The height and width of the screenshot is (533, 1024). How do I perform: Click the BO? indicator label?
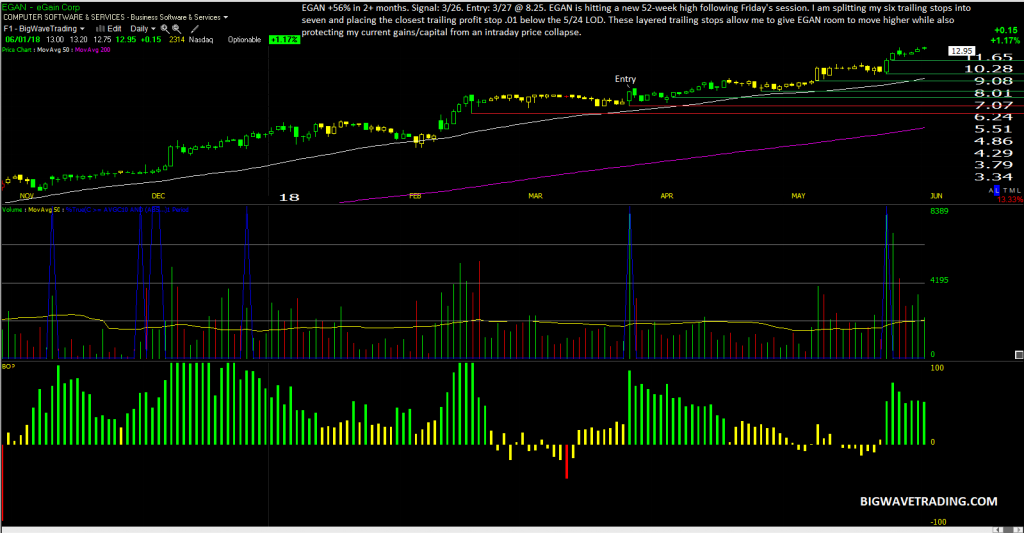pos(8,366)
